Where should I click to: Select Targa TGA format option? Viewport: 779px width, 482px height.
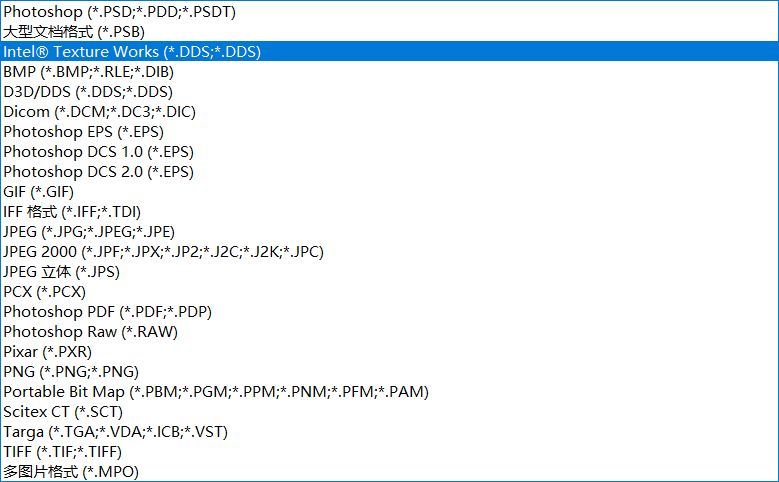(115, 432)
